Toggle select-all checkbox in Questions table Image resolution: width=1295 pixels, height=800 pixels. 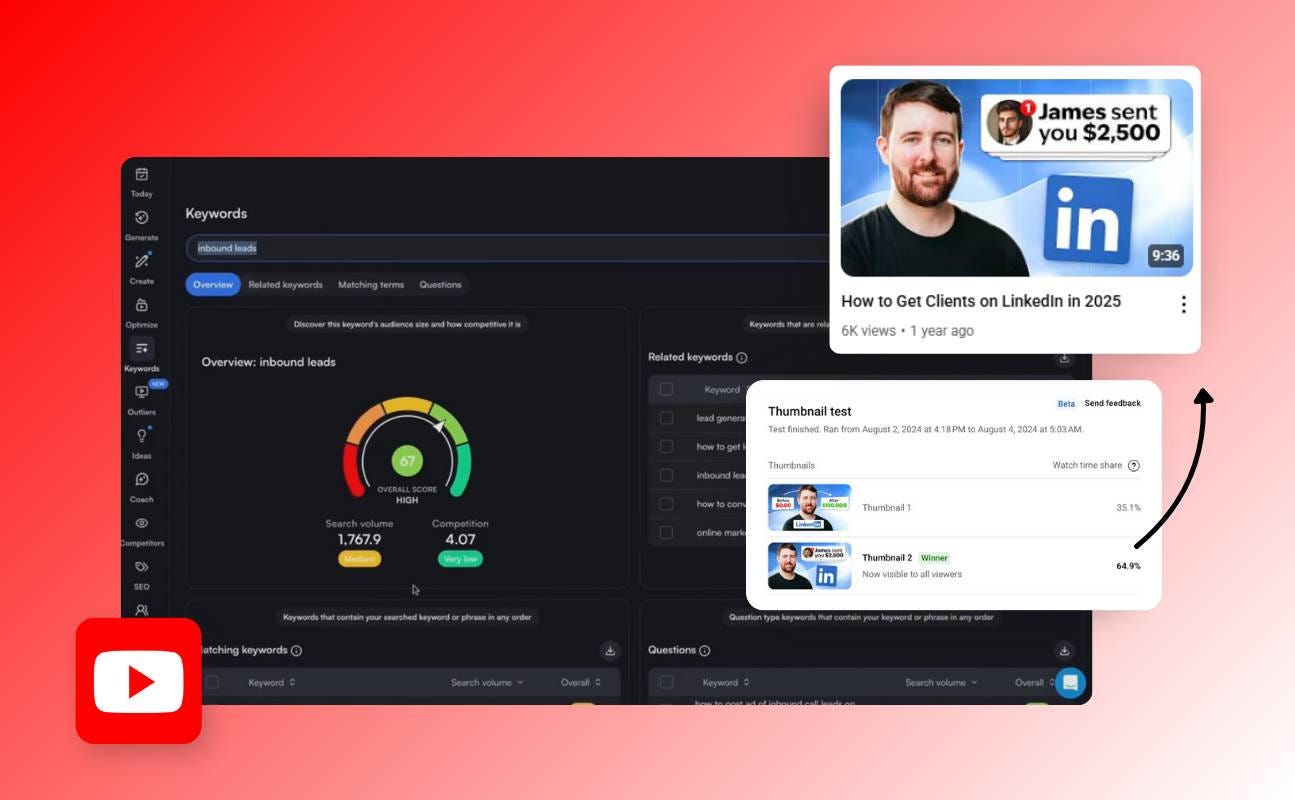[666, 683]
